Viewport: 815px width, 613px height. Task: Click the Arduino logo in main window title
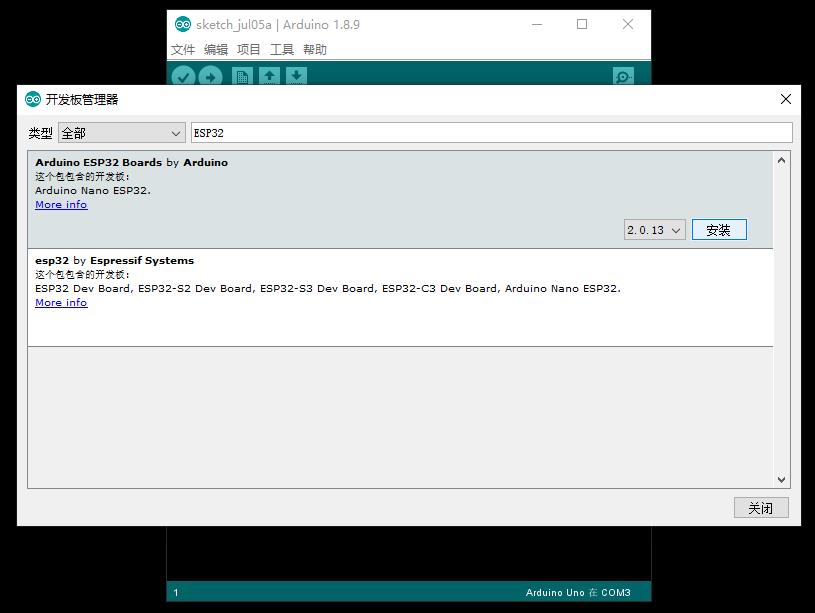tap(183, 24)
